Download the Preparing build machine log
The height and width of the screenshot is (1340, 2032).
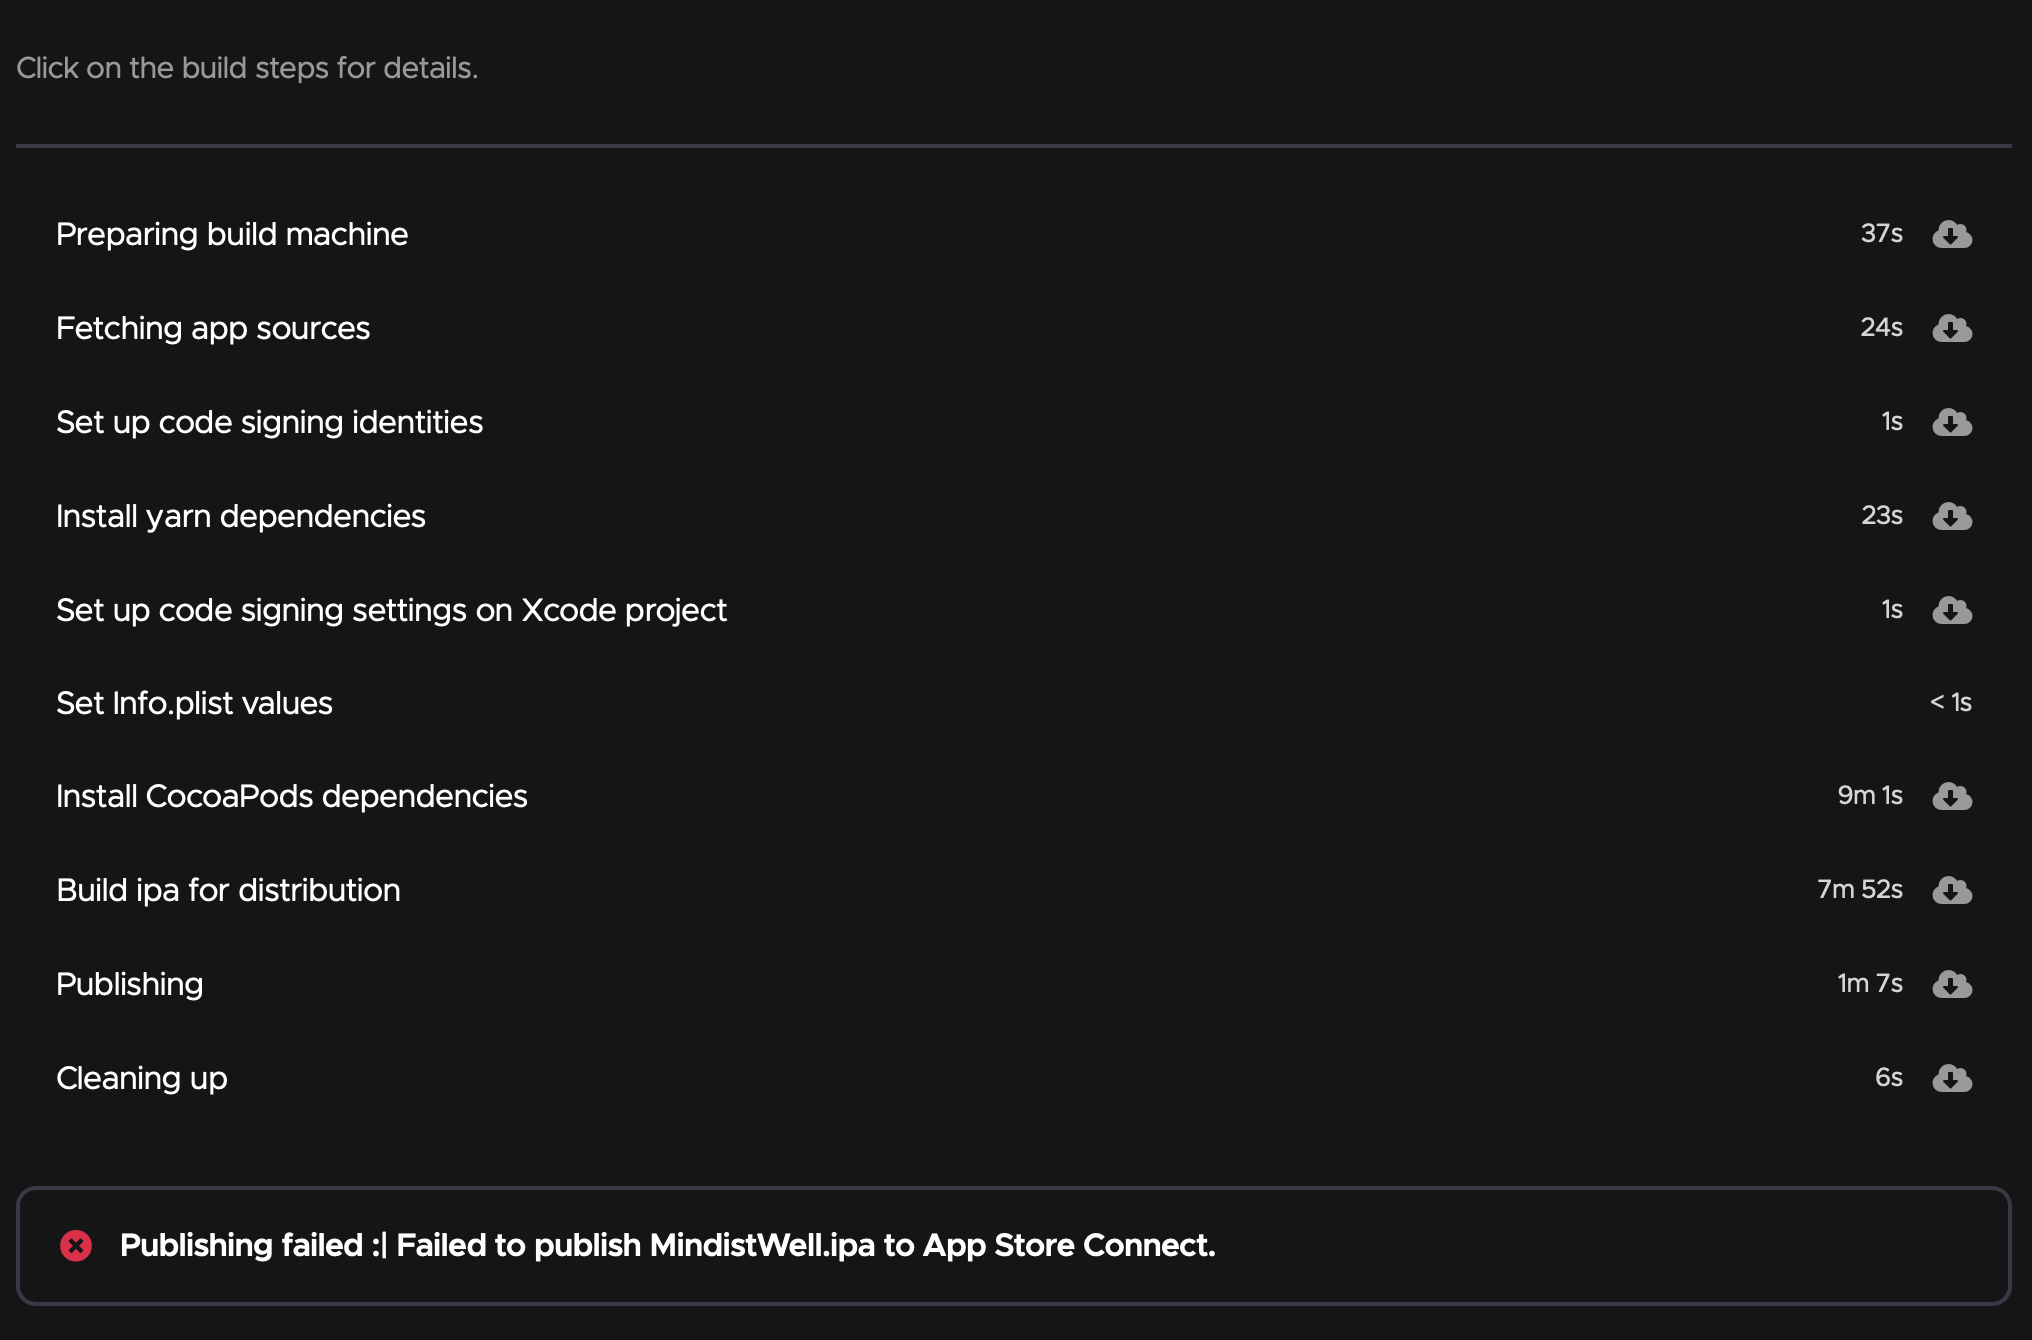[x=1951, y=234]
